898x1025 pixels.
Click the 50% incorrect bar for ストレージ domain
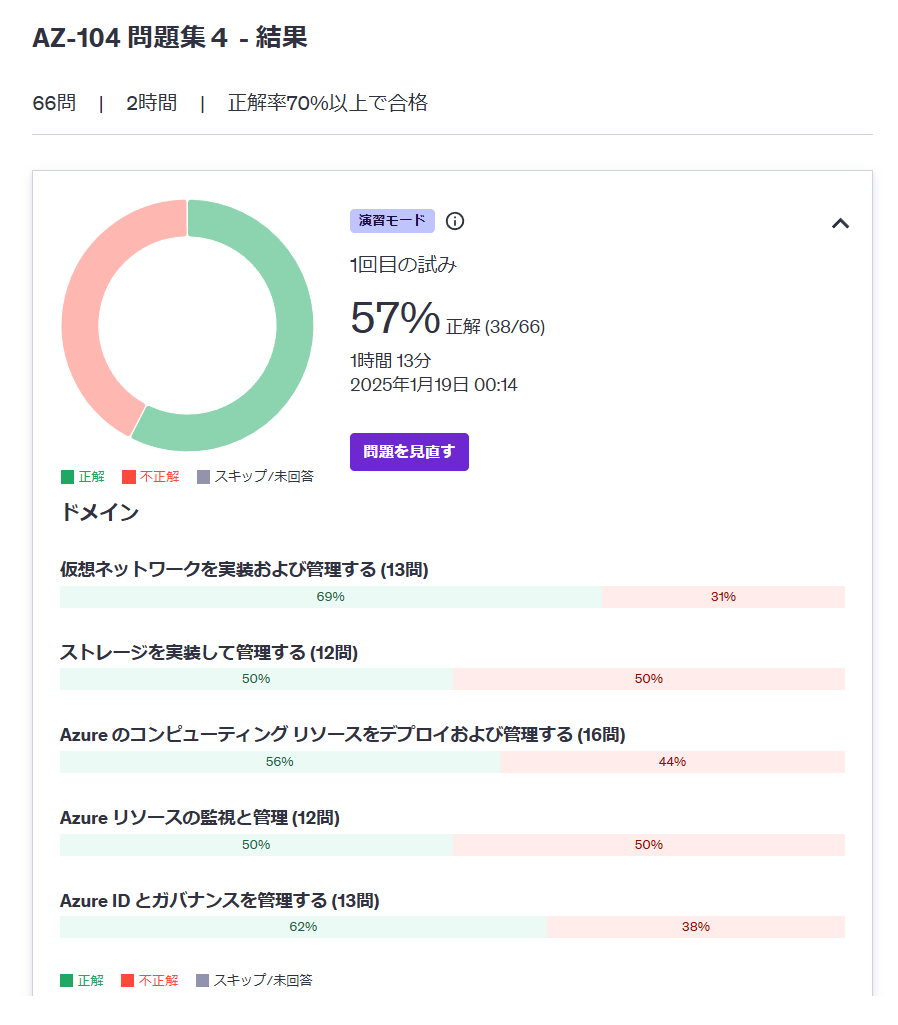point(649,679)
